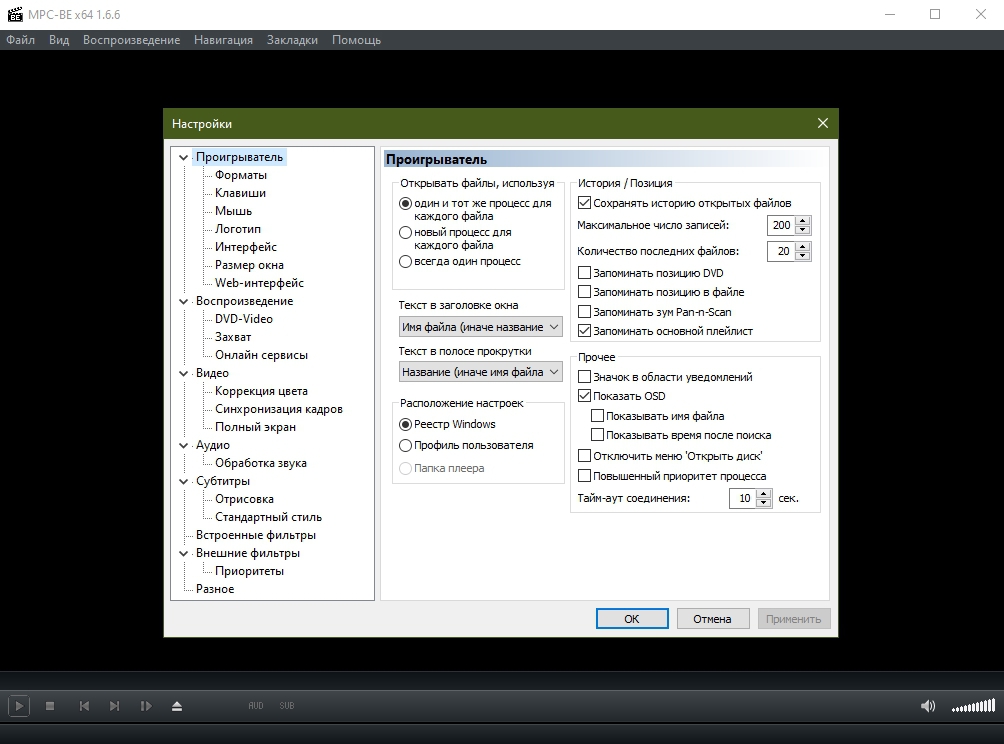Click the frame step icon

[x=146, y=706]
